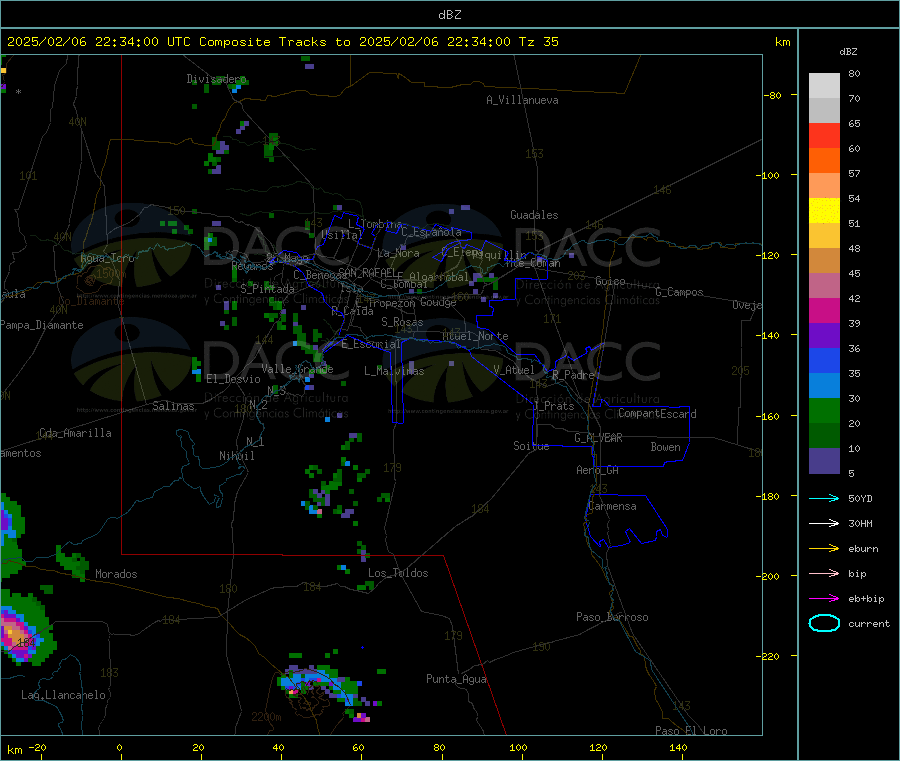900x761 pixels.
Task: Click the 'Nihuil' map label
Action: pyautogui.click(x=236, y=456)
